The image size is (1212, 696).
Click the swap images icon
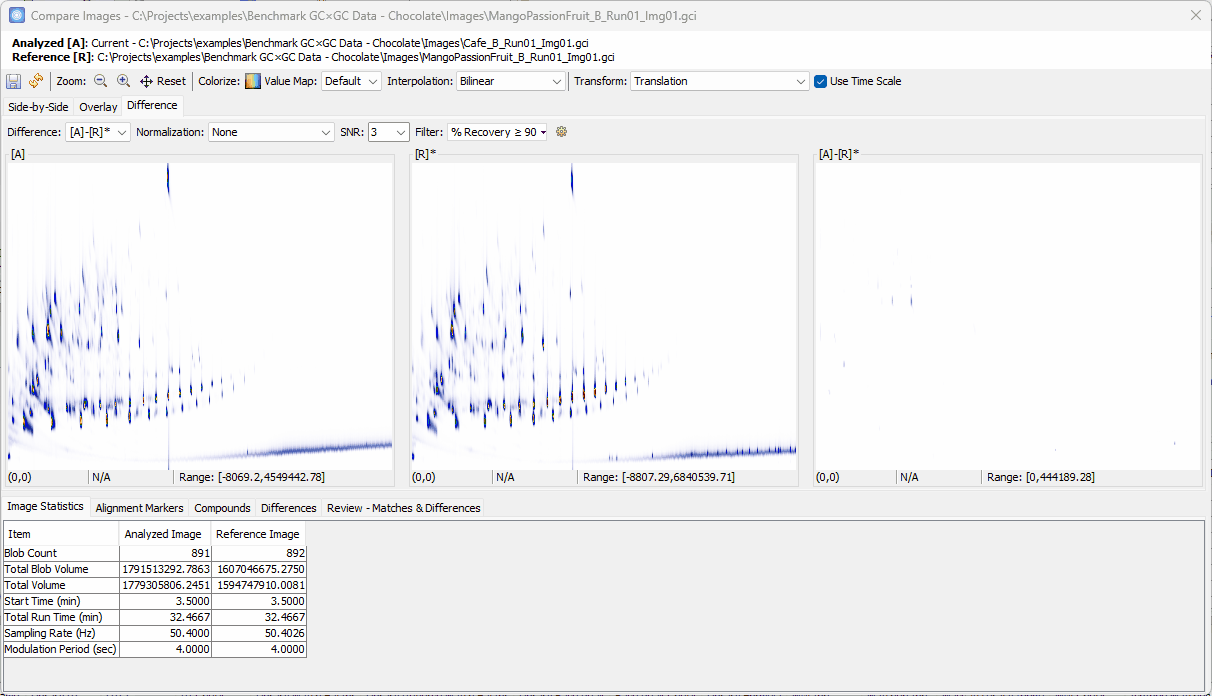point(36,82)
